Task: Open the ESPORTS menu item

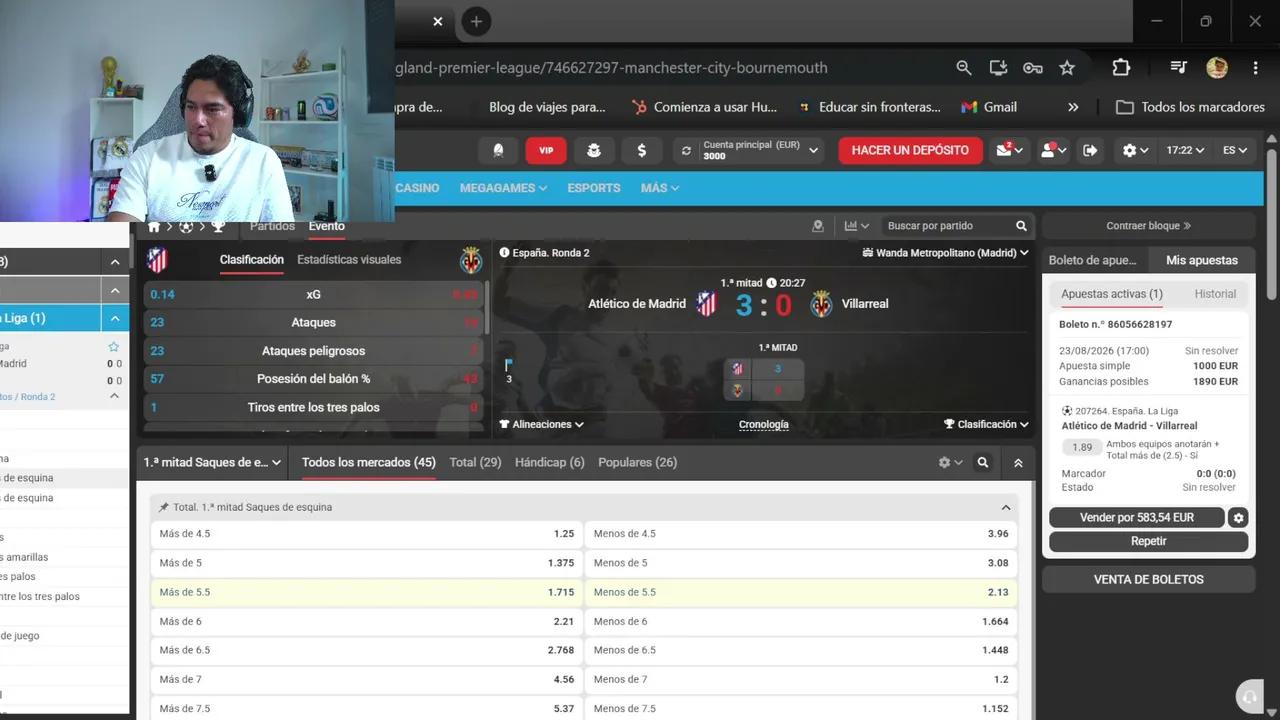Action: (594, 188)
